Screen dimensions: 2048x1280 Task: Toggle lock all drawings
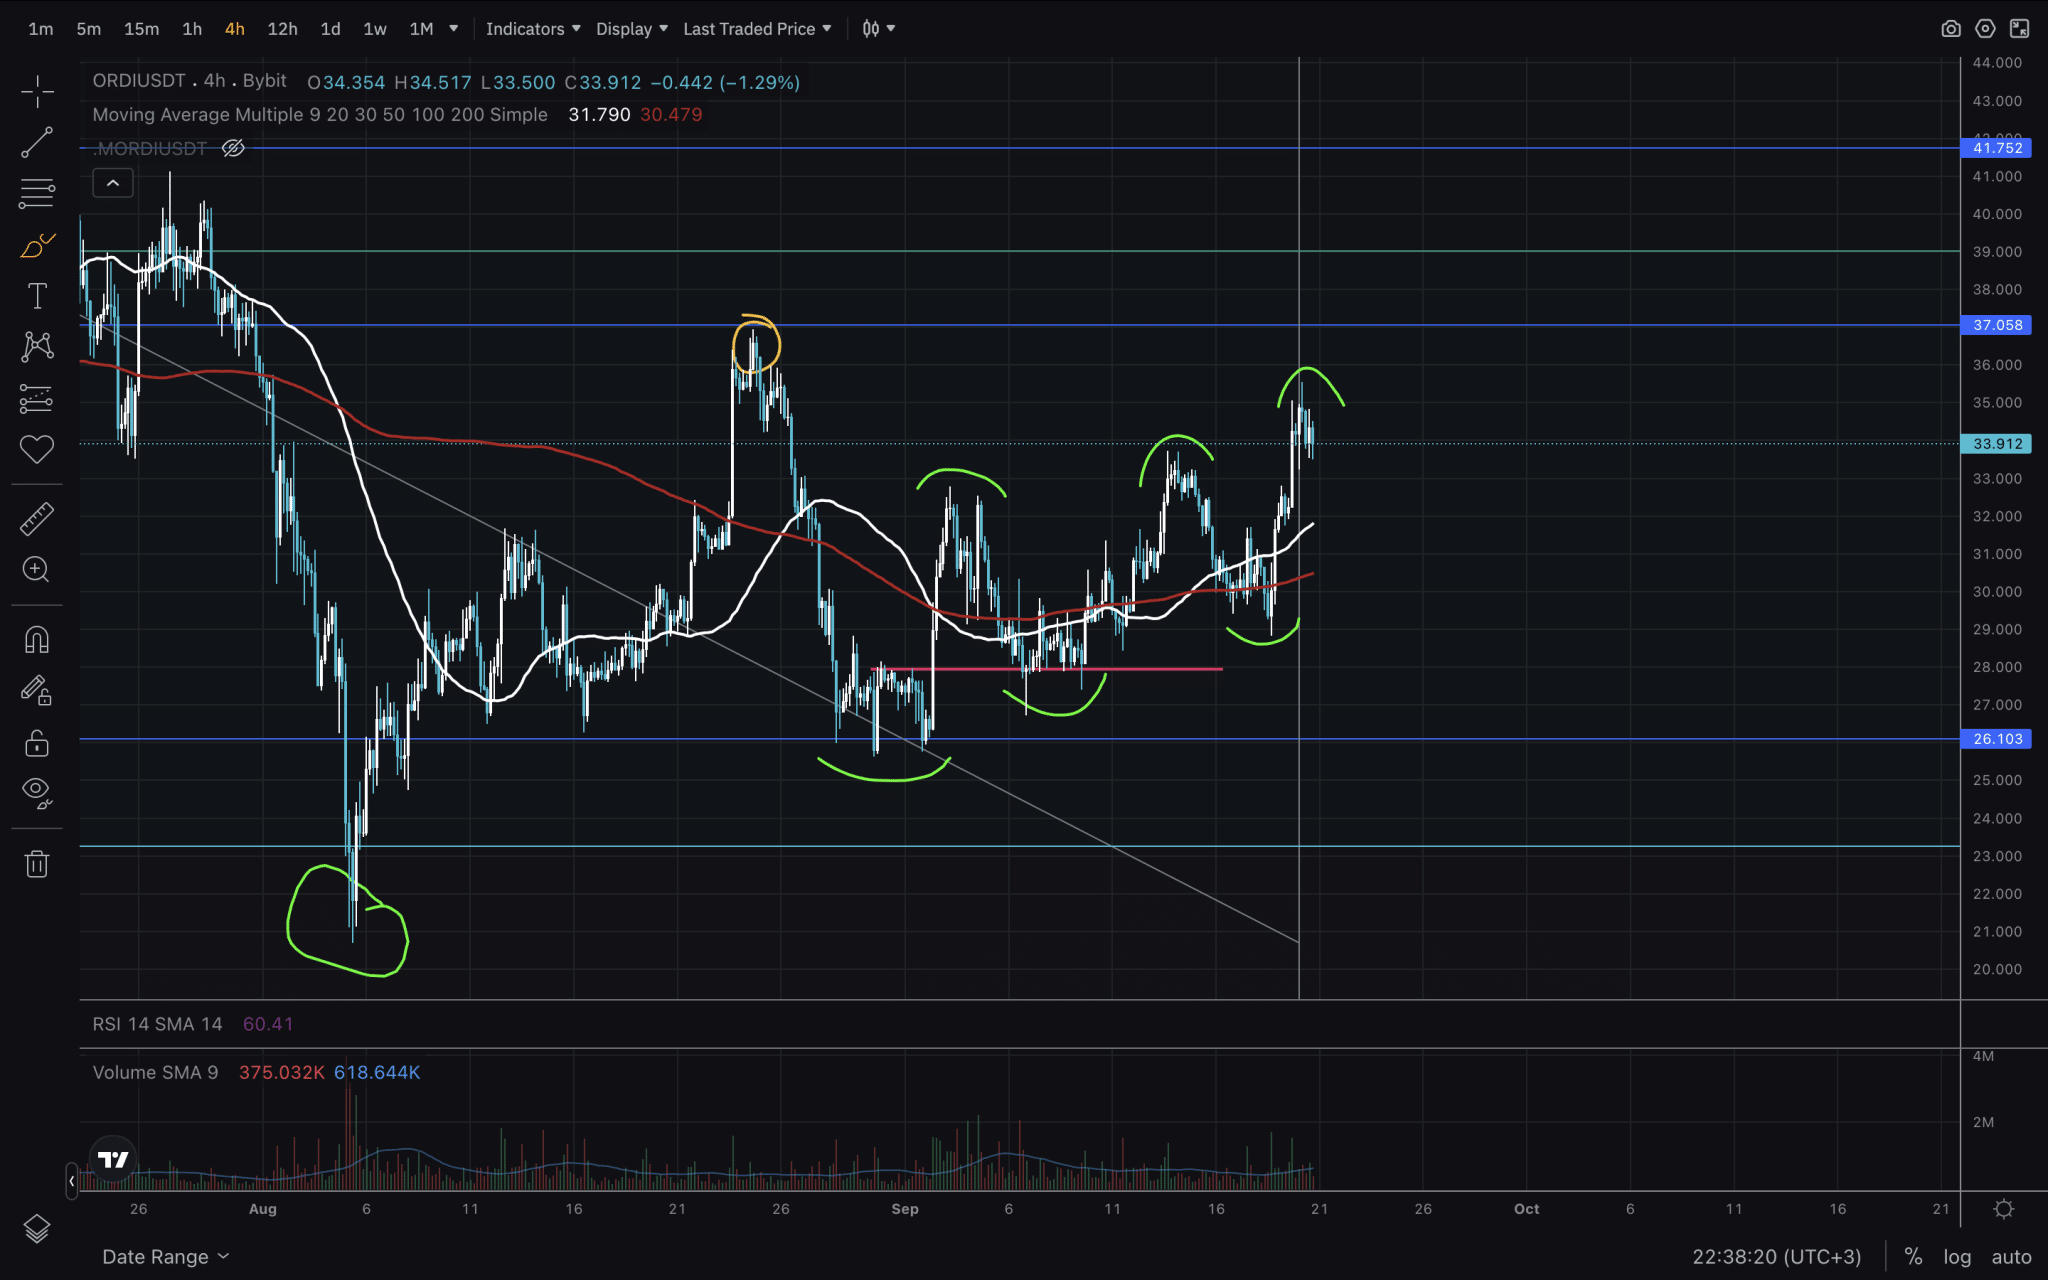[37, 743]
